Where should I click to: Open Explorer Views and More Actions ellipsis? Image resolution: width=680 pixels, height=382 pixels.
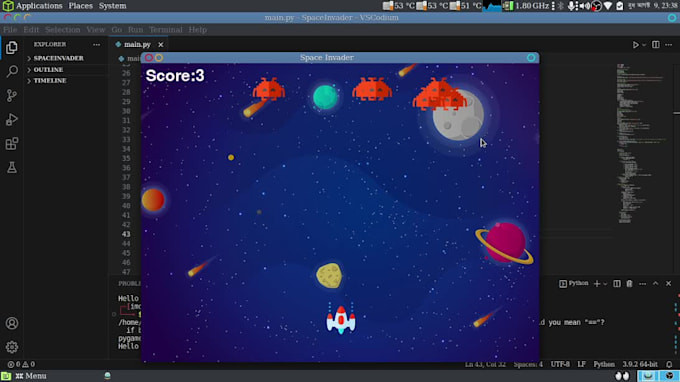tap(96, 44)
